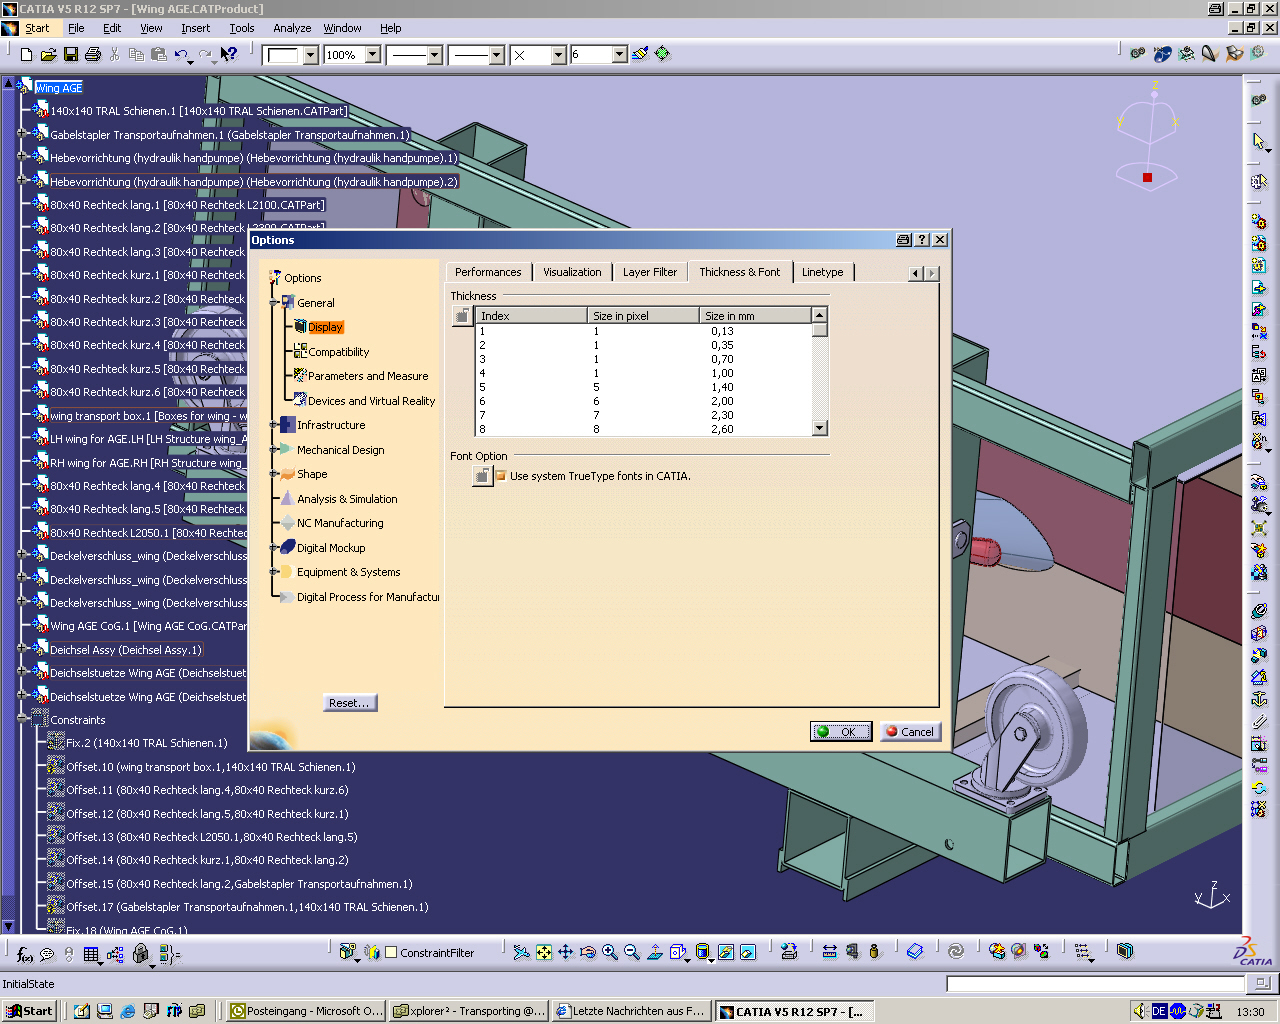Select Compatibility in Options tree
The width and height of the screenshot is (1280, 1024).
click(x=339, y=352)
